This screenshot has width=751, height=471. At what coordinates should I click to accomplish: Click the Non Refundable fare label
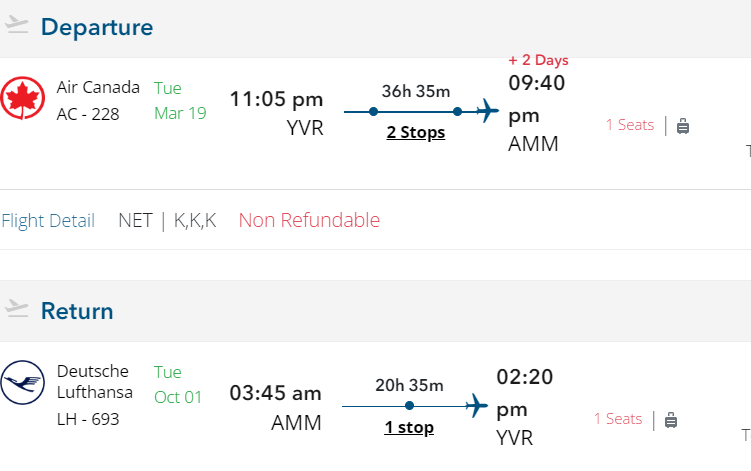[x=309, y=220]
